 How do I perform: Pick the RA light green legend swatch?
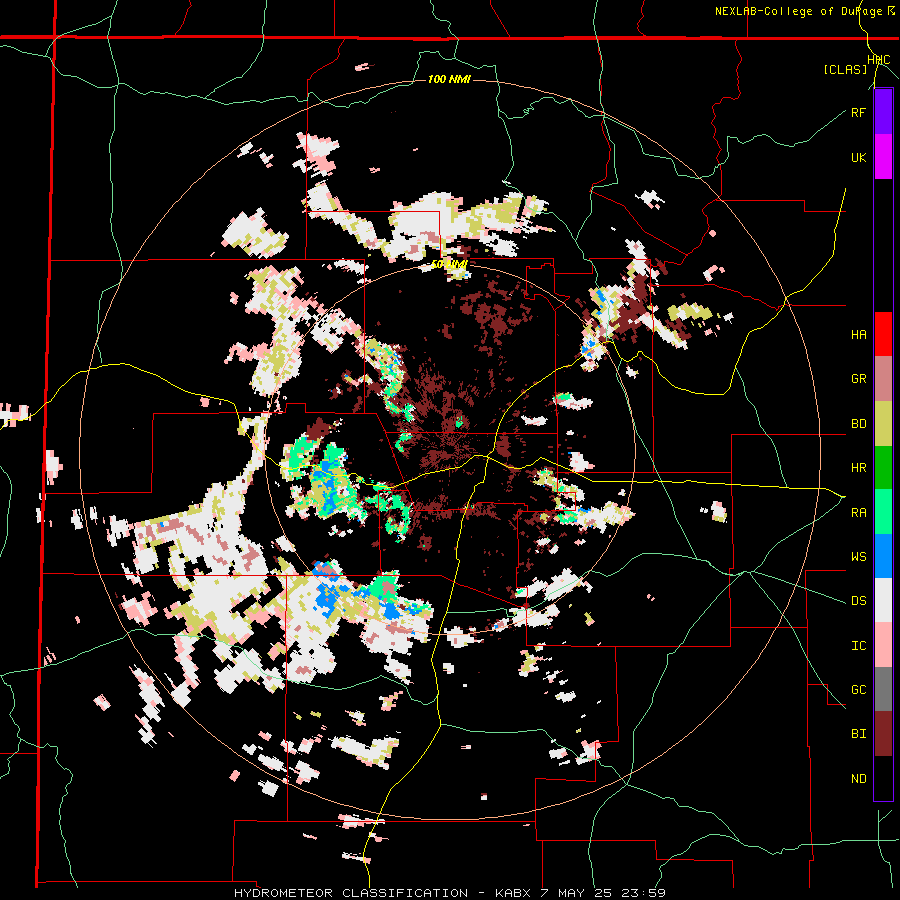click(x=883, y=512)
